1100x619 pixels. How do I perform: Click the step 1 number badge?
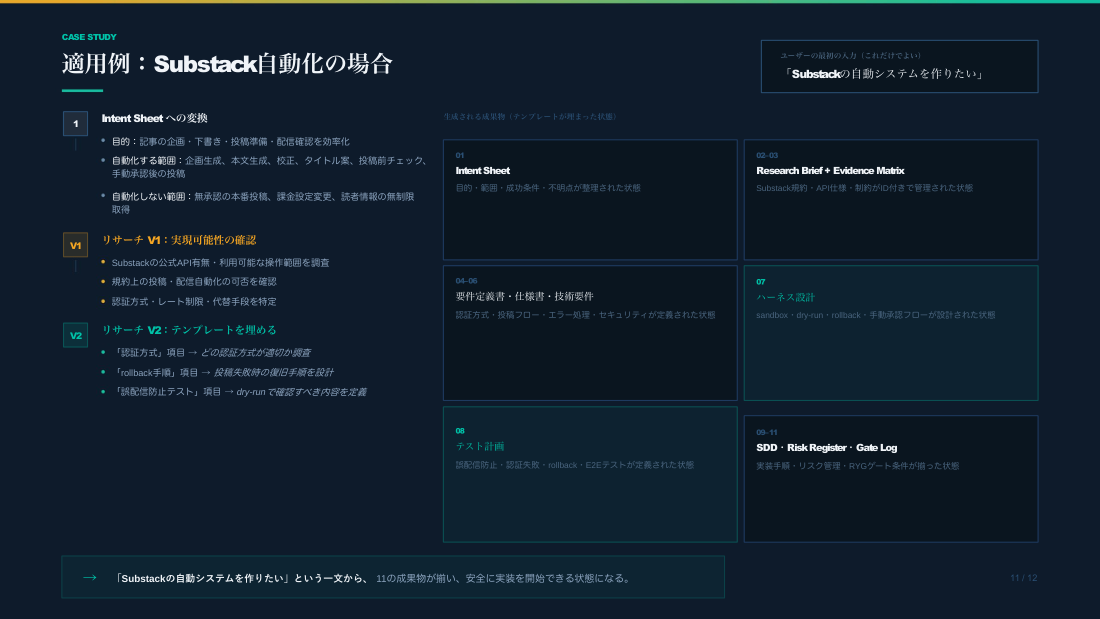(75, 124)
